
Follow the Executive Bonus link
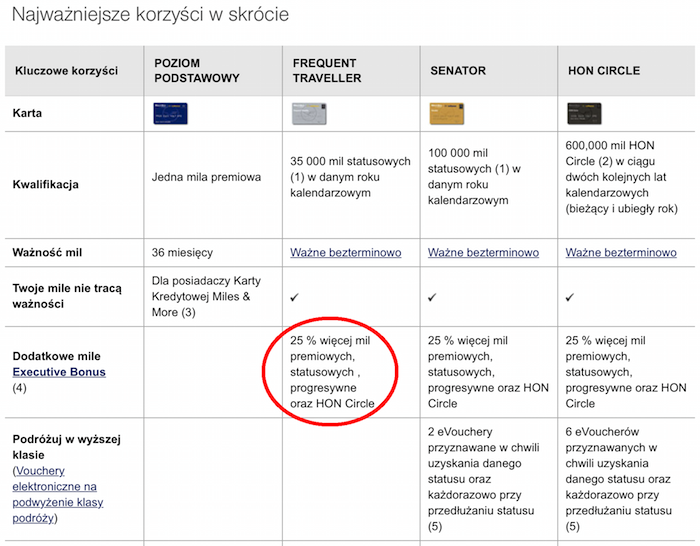59,372
